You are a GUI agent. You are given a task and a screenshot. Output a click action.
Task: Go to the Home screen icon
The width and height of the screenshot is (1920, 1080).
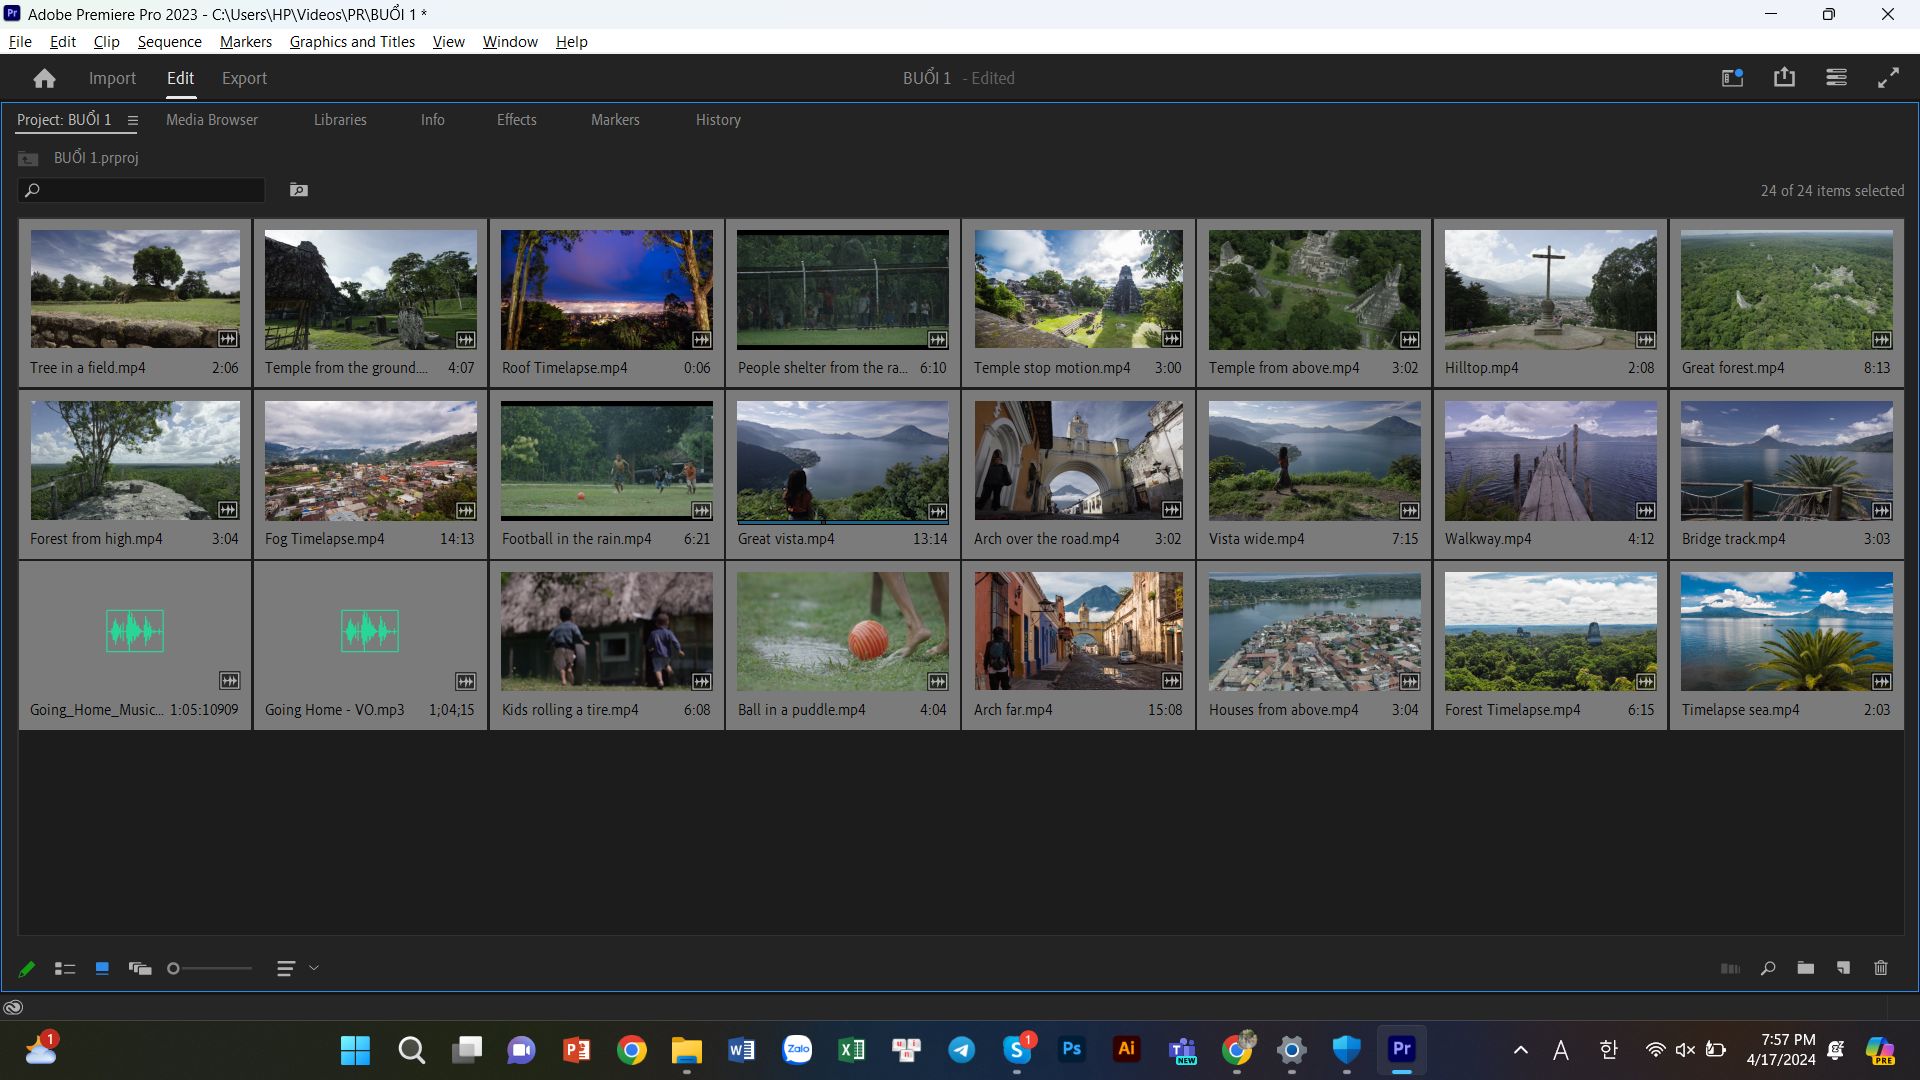(x=44, y=78)
